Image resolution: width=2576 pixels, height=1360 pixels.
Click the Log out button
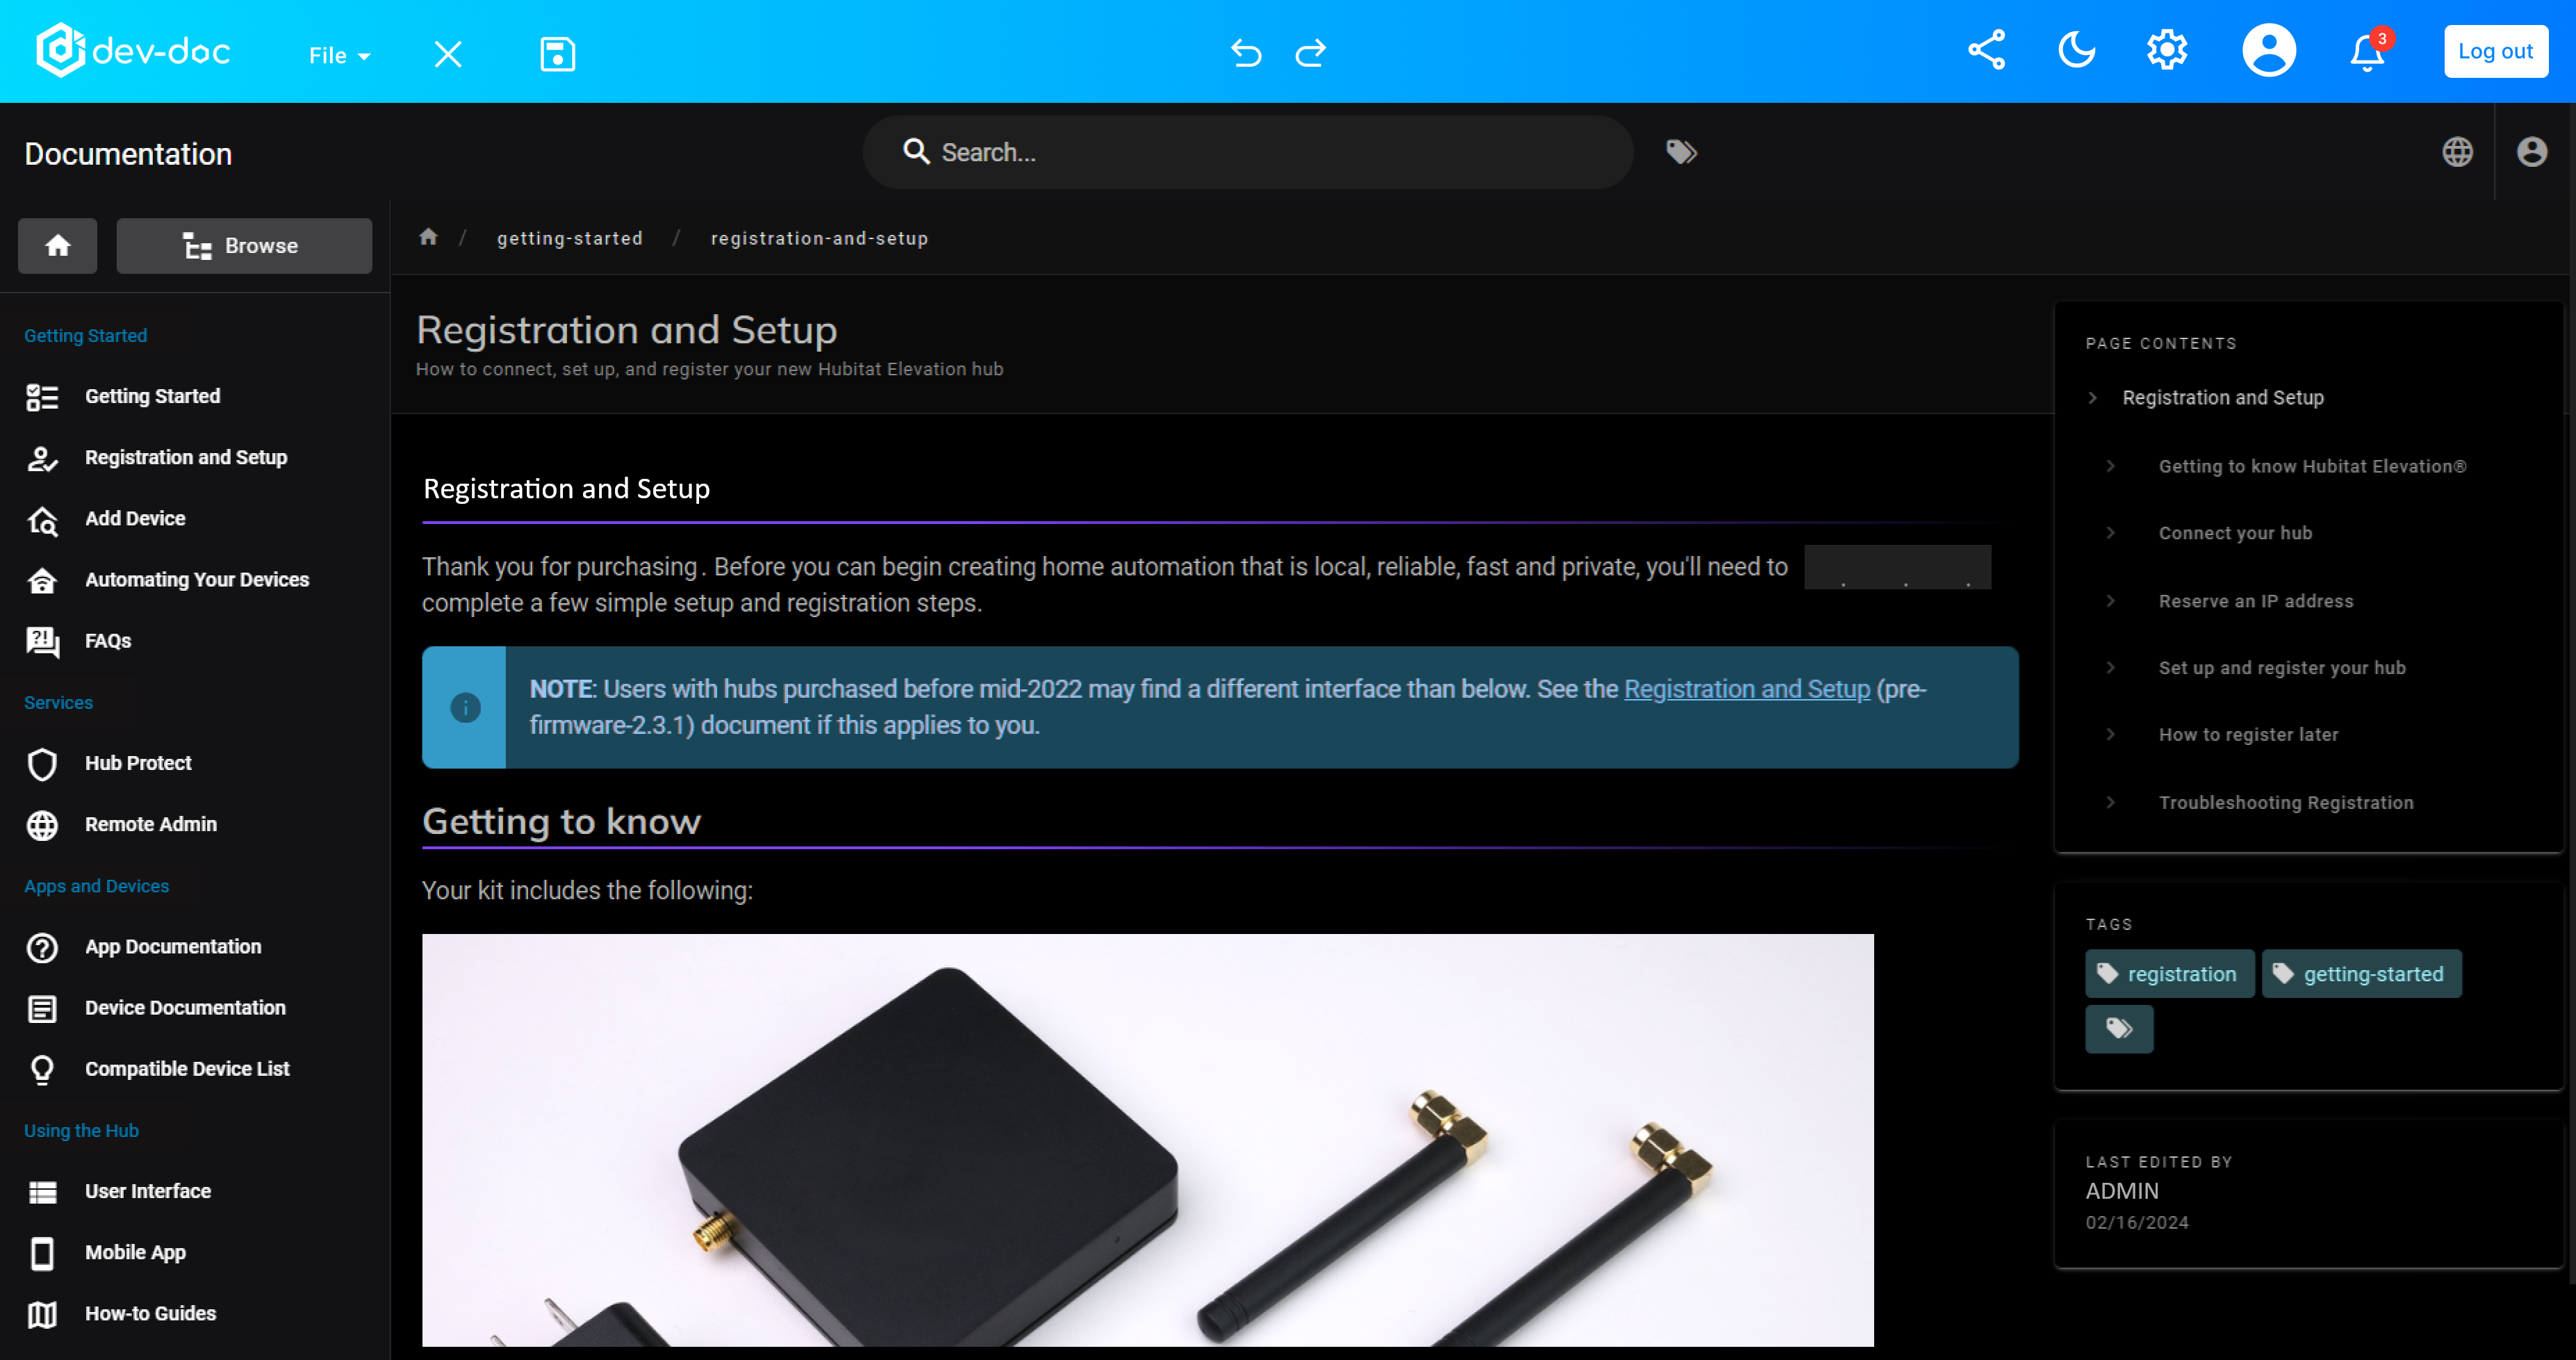pos(2495,51)
